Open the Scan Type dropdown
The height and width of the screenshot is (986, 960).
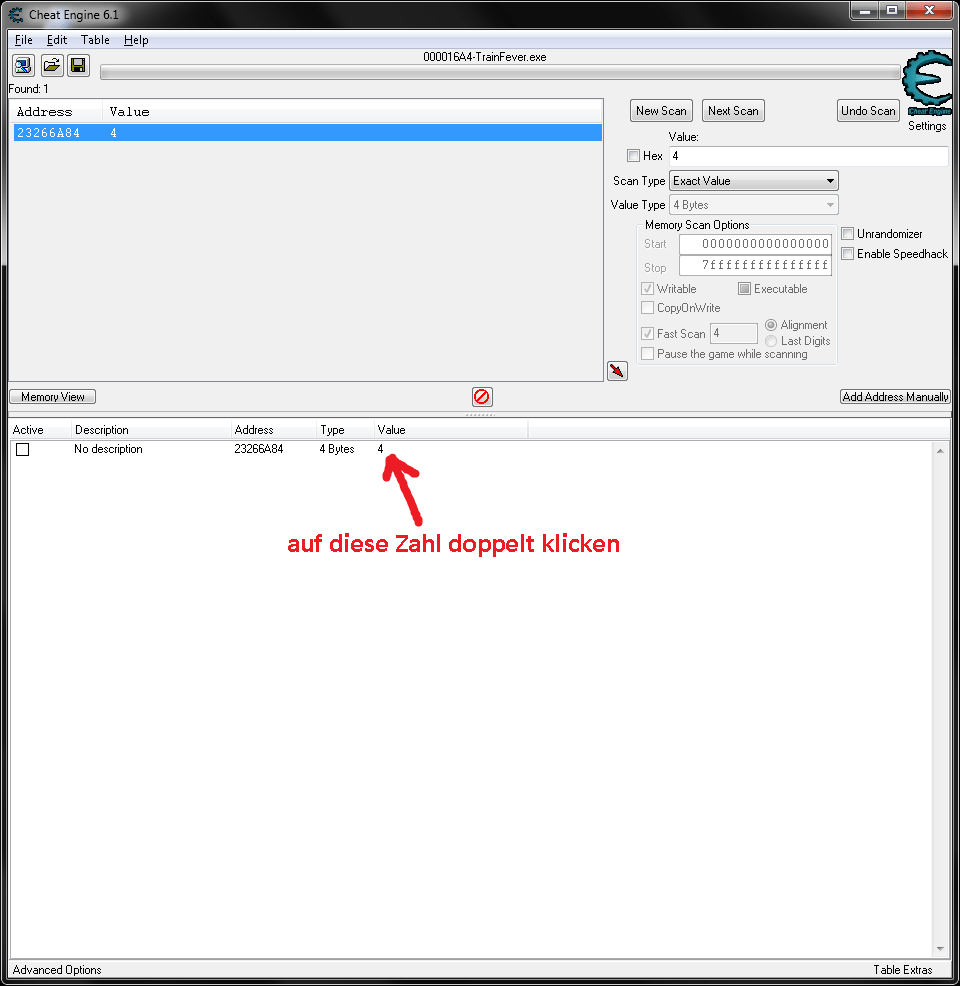click(753, 181)
